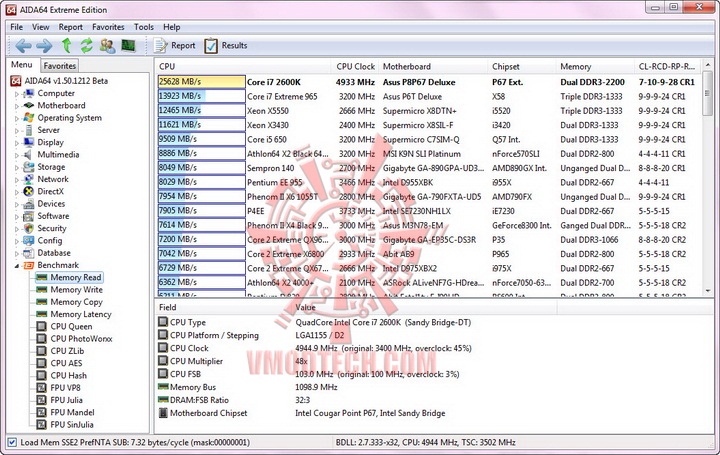
Task: Click the 12465 MB/s result bar
Action: (x=202, y=110)
